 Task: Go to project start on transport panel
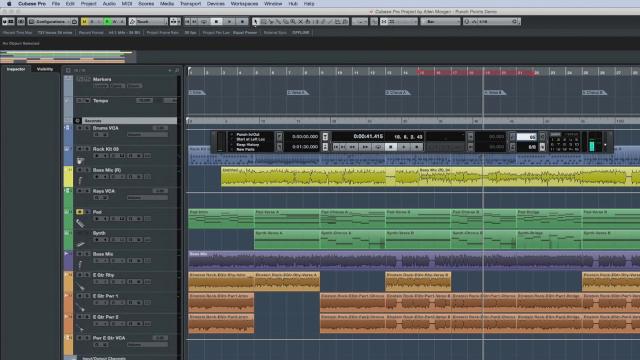[x=336, y=147]
